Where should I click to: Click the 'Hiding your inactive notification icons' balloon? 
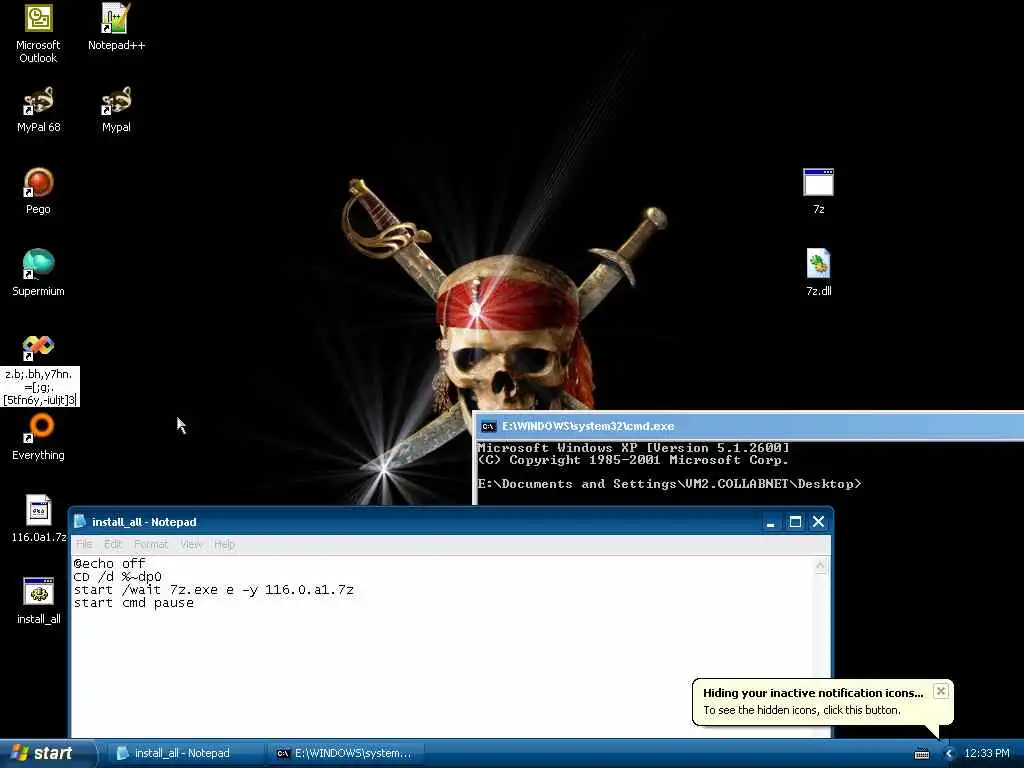click(x=823, y=702)
